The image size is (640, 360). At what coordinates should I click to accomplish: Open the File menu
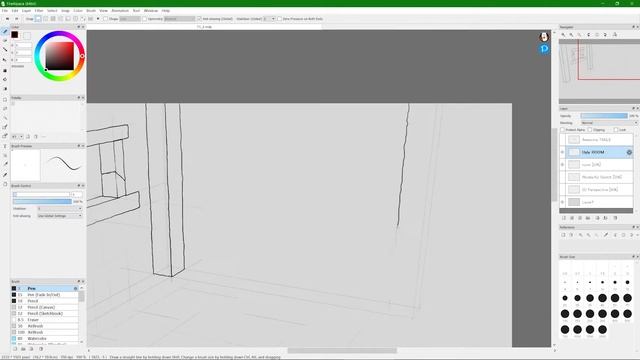click(x=4, y=11)
